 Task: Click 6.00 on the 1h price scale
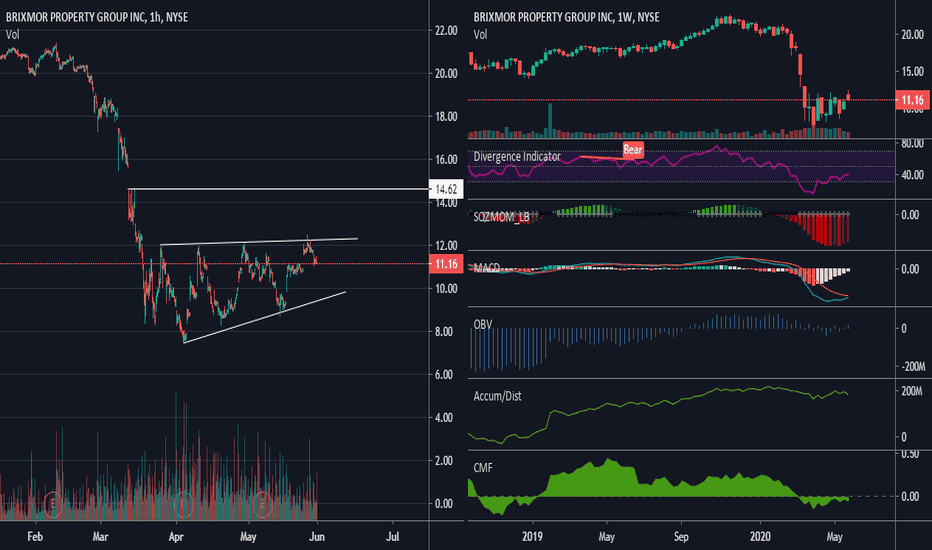tap(446, 375)
